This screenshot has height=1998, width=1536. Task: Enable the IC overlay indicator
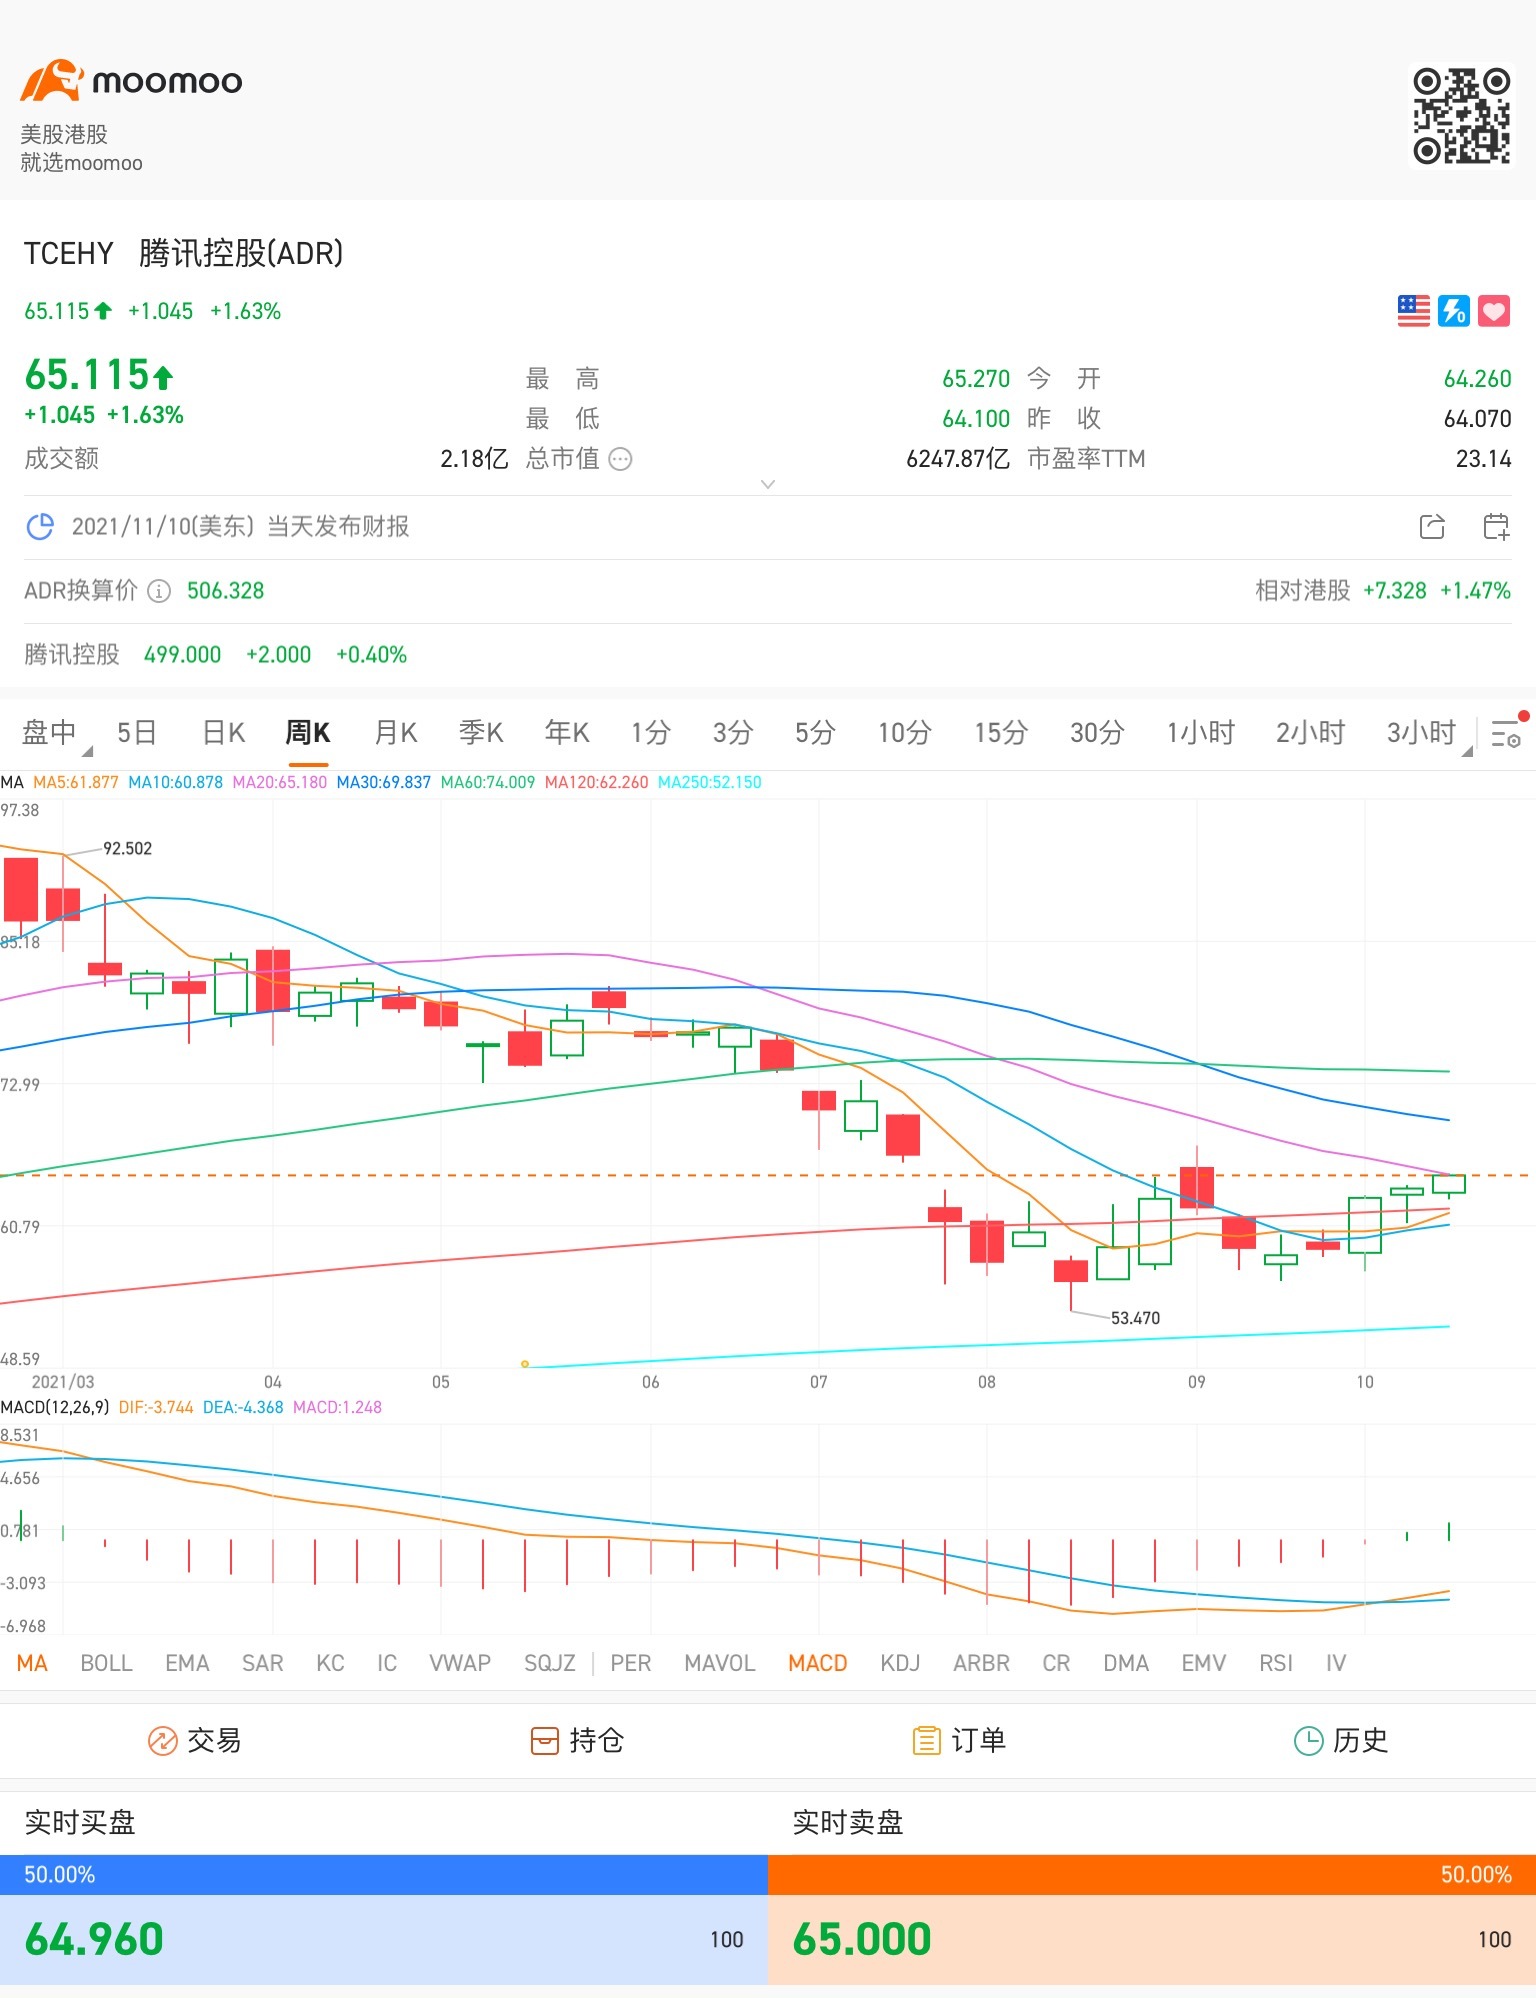[x=387, y=1663]
